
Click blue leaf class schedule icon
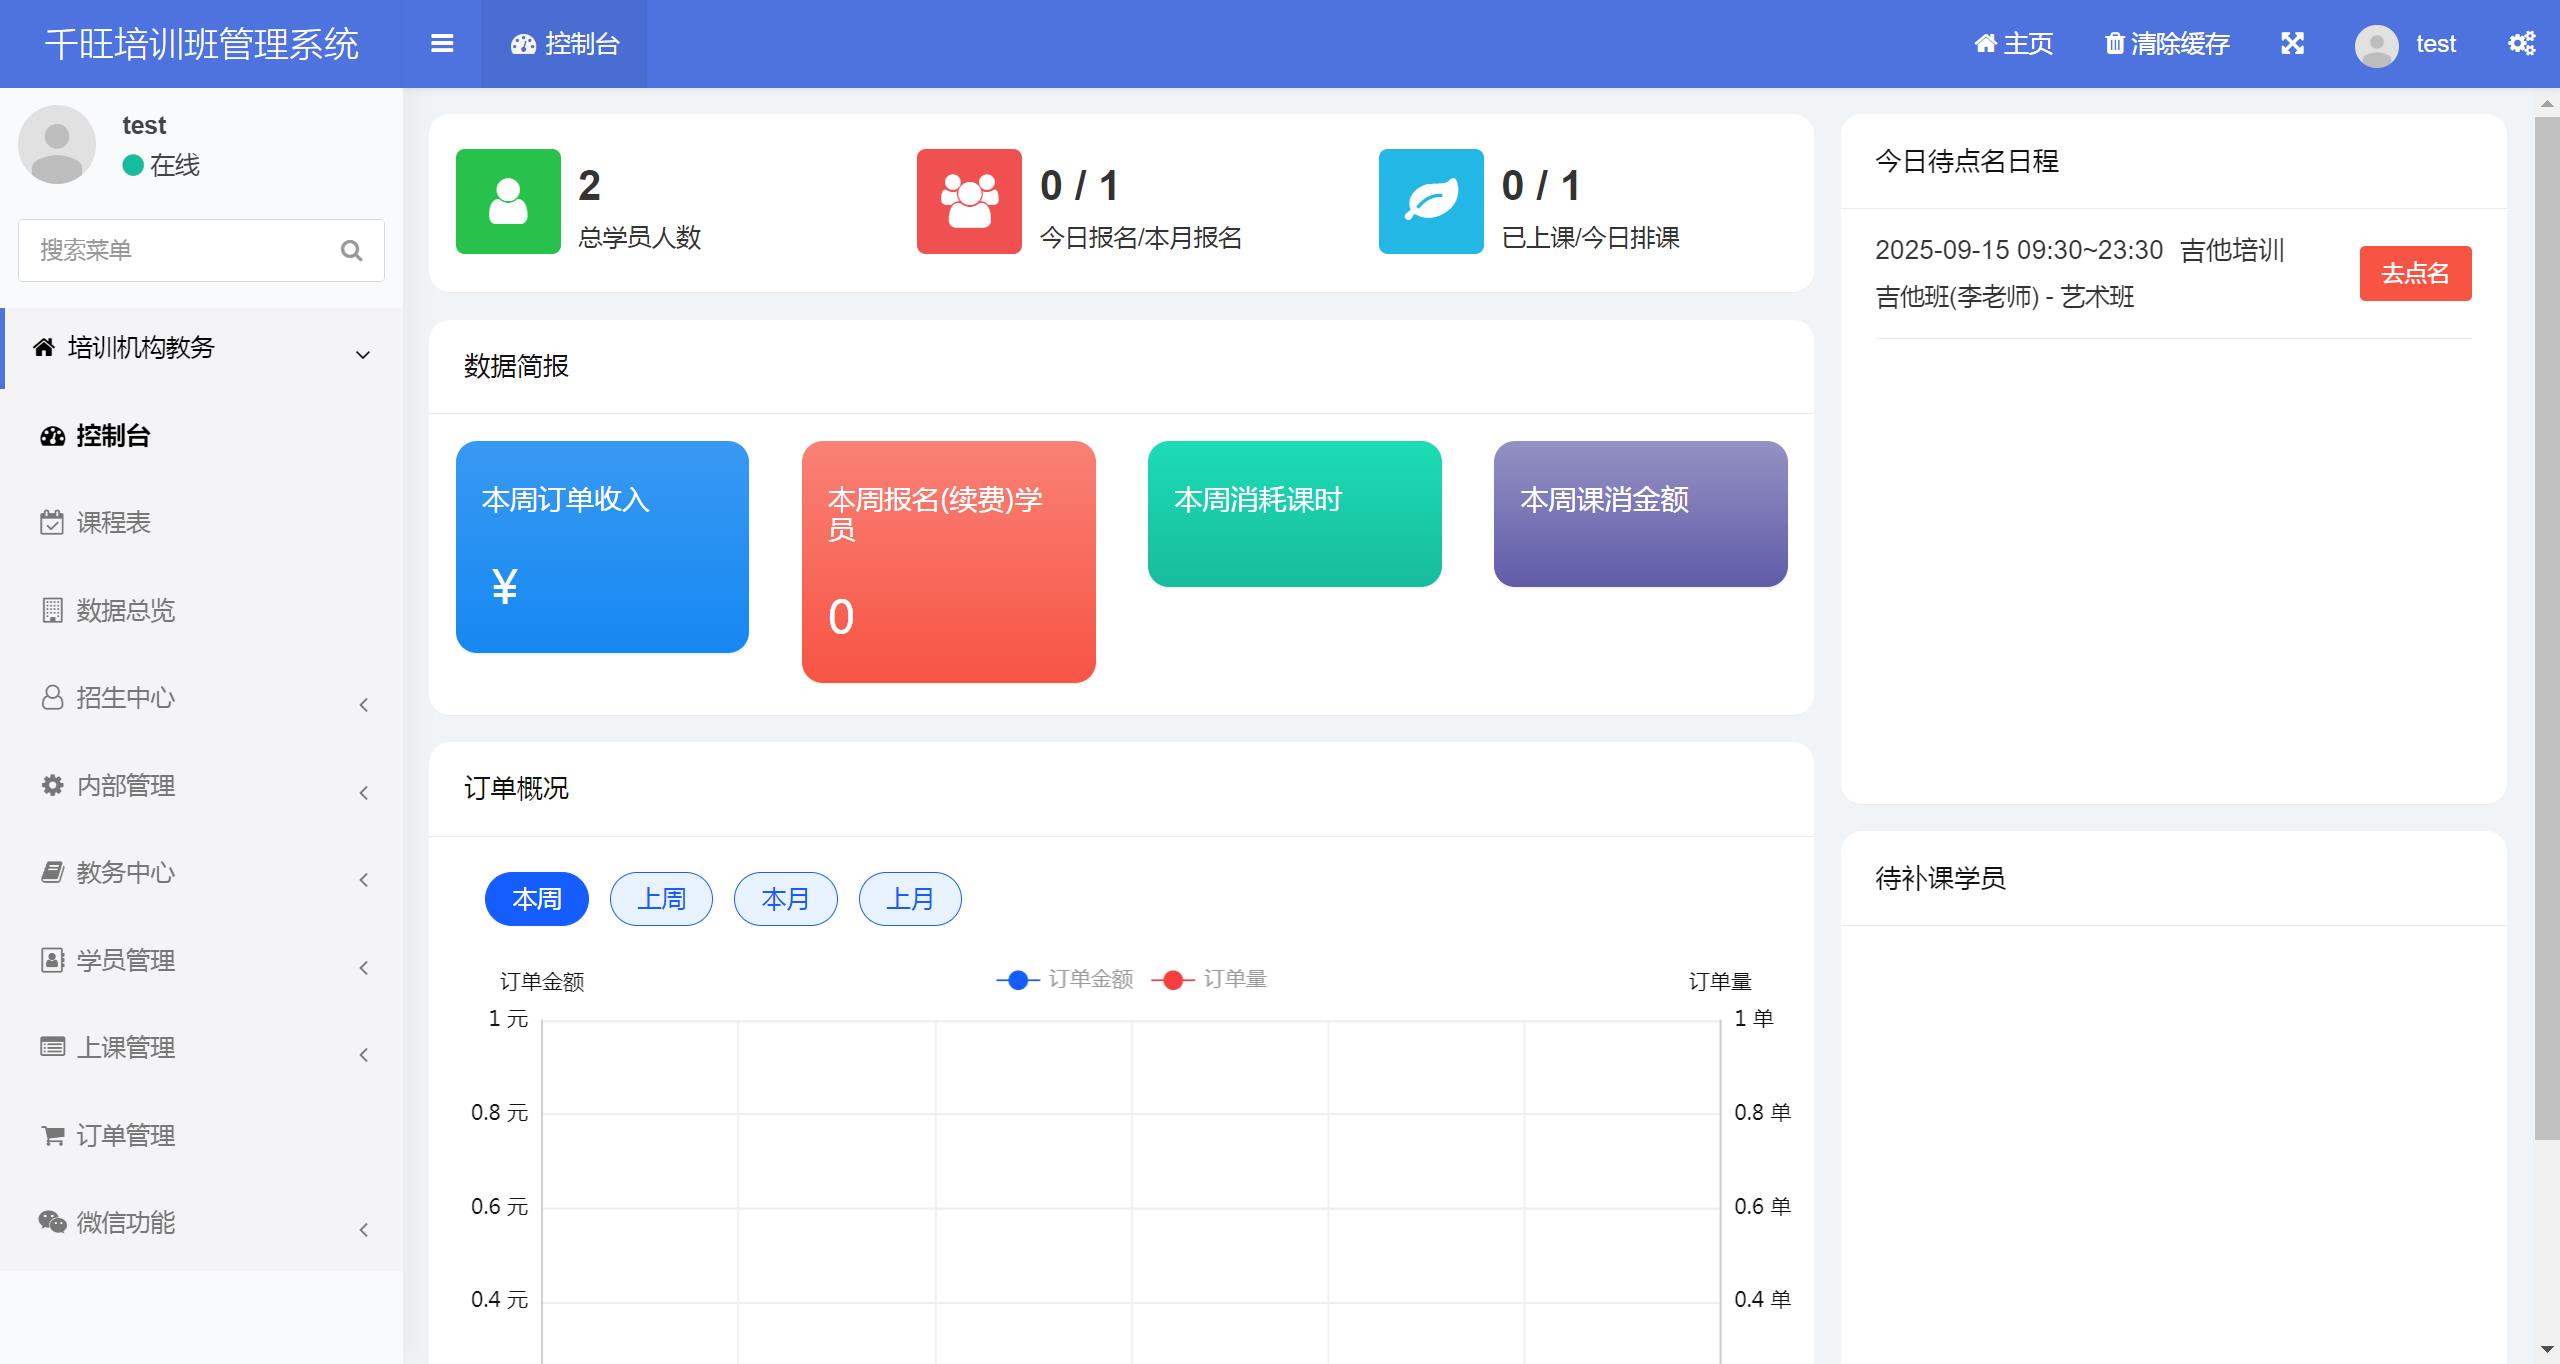(1431, 201)
